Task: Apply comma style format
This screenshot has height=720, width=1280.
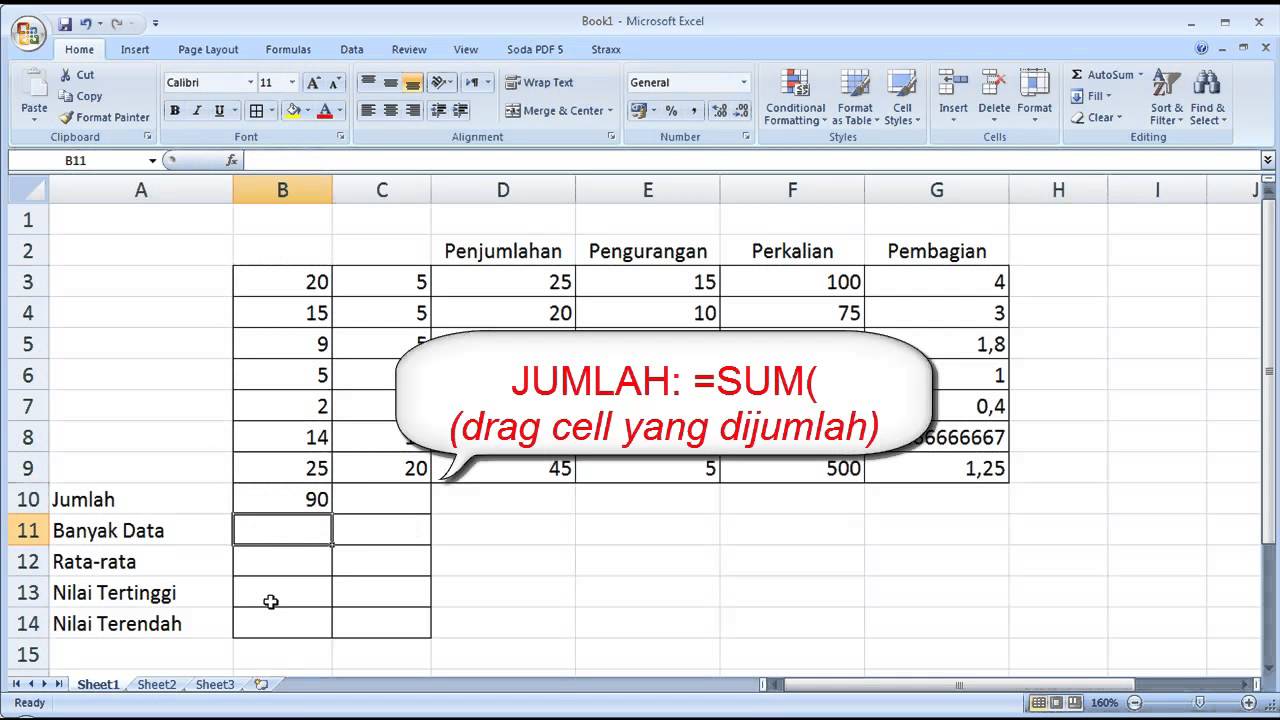Action: tap(693, 111)
